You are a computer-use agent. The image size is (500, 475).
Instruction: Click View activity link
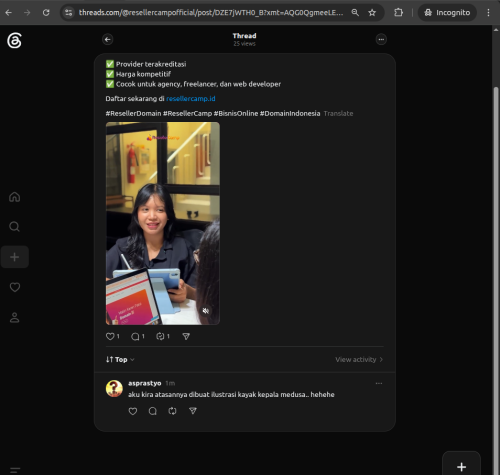359,359
